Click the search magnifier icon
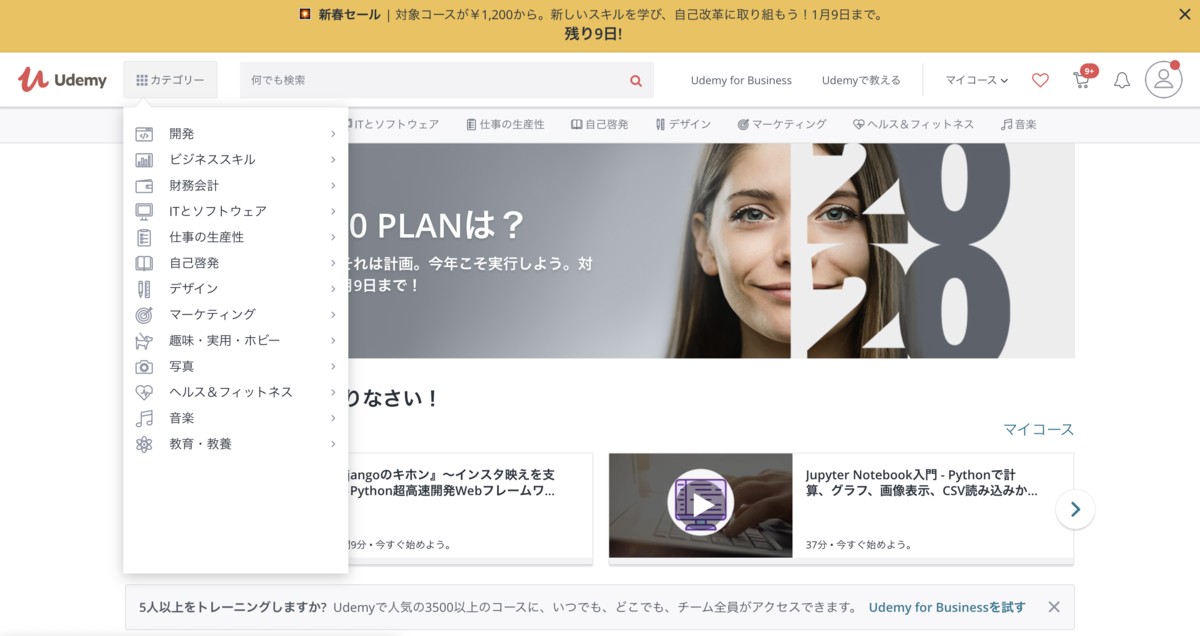Screen dimensions: 1200x636 [636, 80]
